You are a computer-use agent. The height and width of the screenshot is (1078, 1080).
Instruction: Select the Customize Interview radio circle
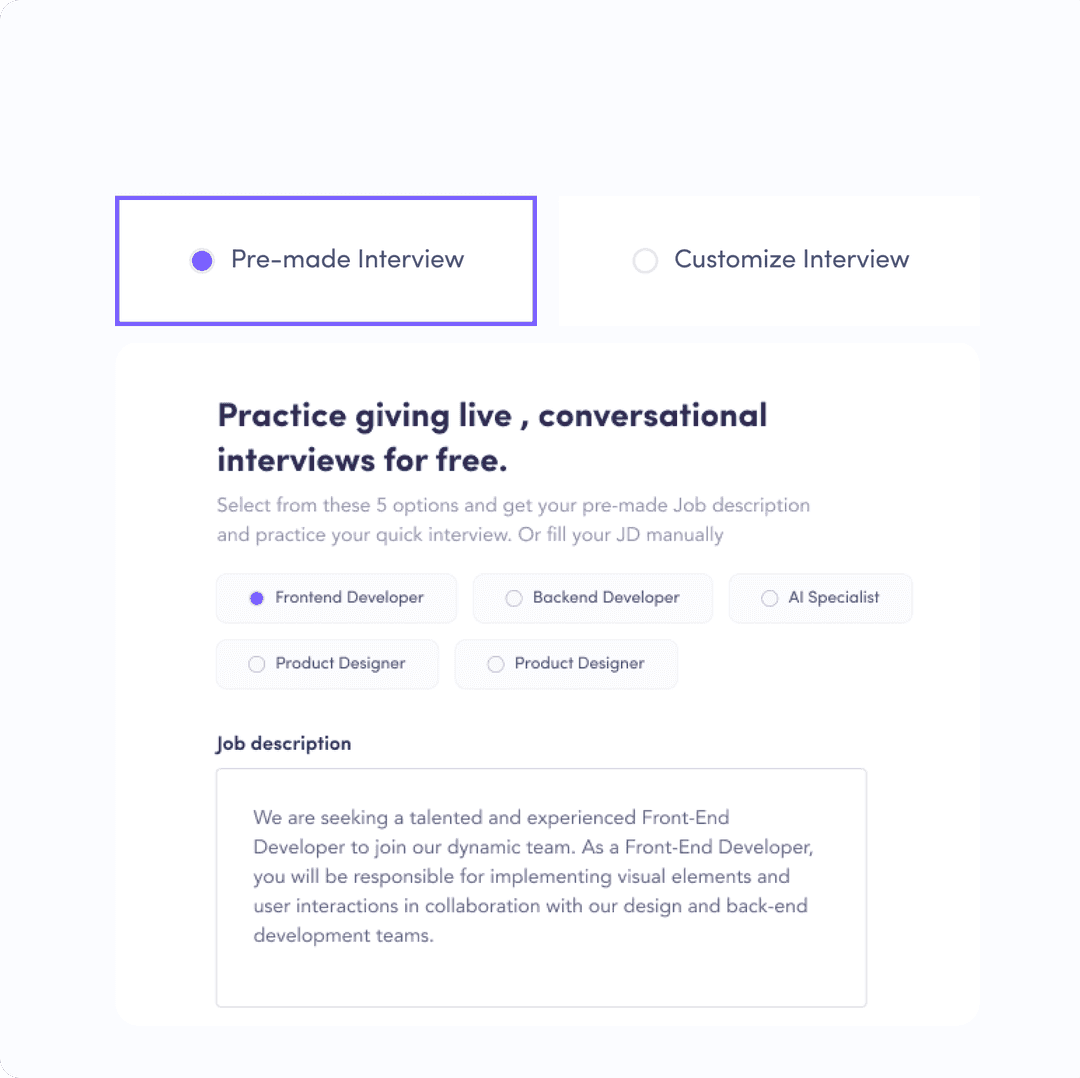pyautogui.click(x=645, y=261)
